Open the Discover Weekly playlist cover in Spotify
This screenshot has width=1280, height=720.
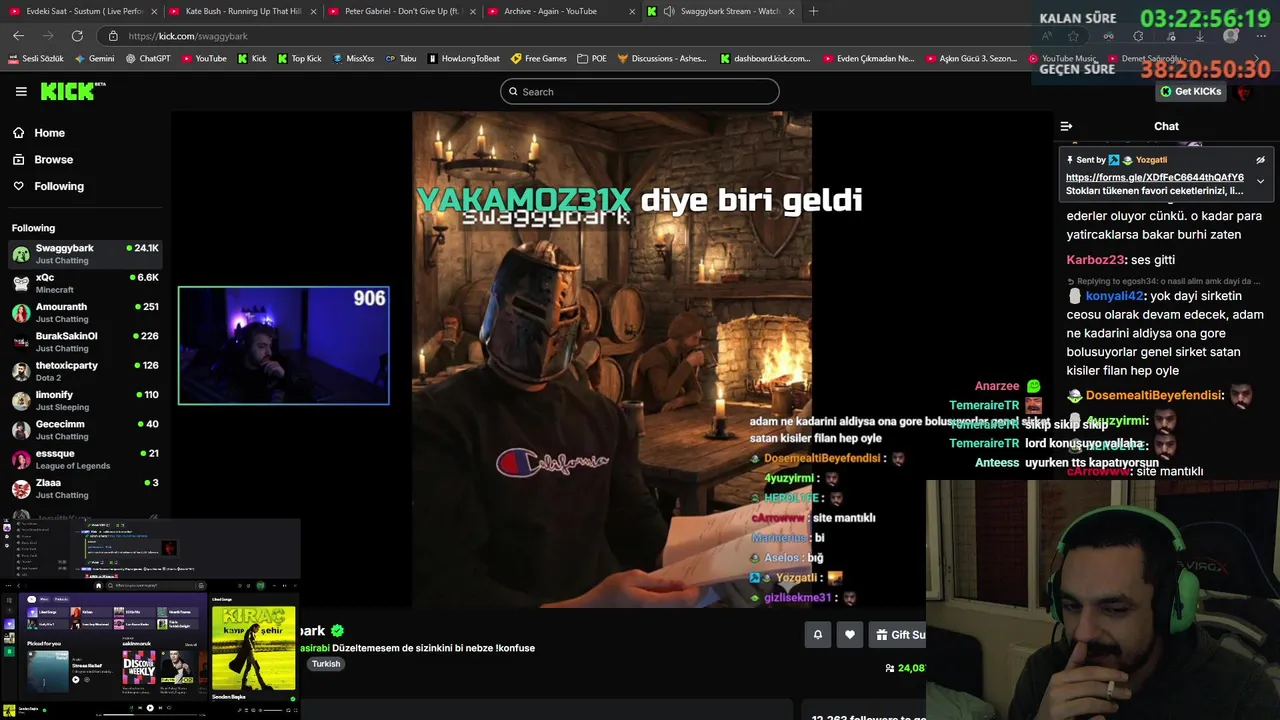point(139,666)
